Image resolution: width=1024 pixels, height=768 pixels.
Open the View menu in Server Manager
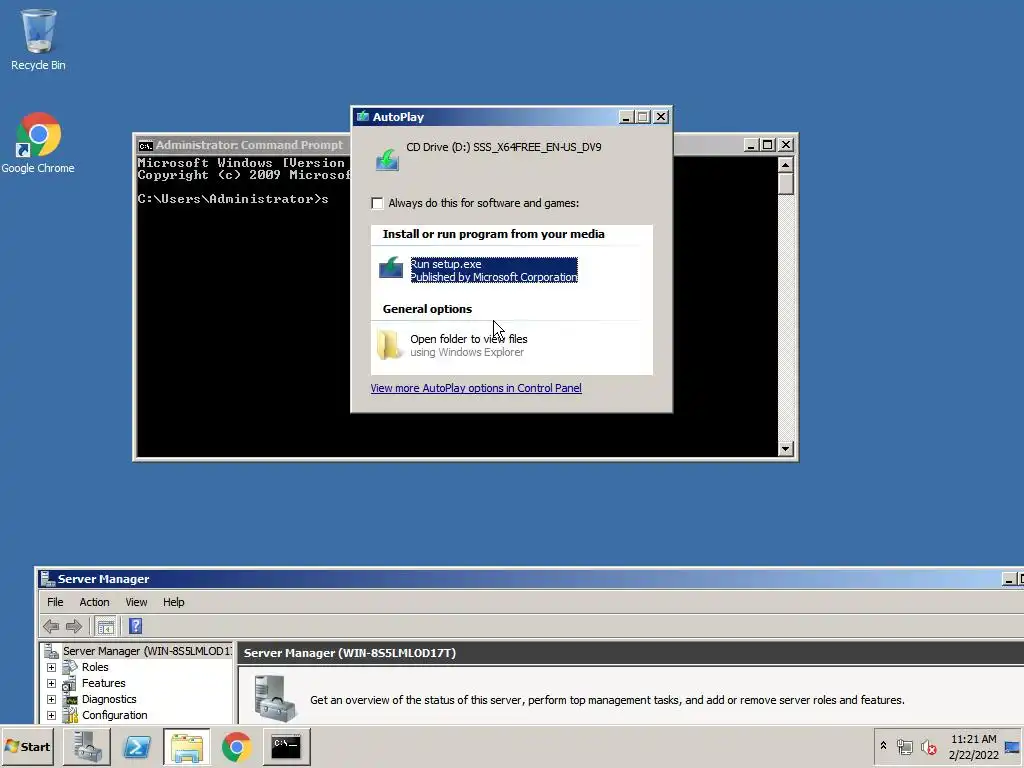point(136,602)
